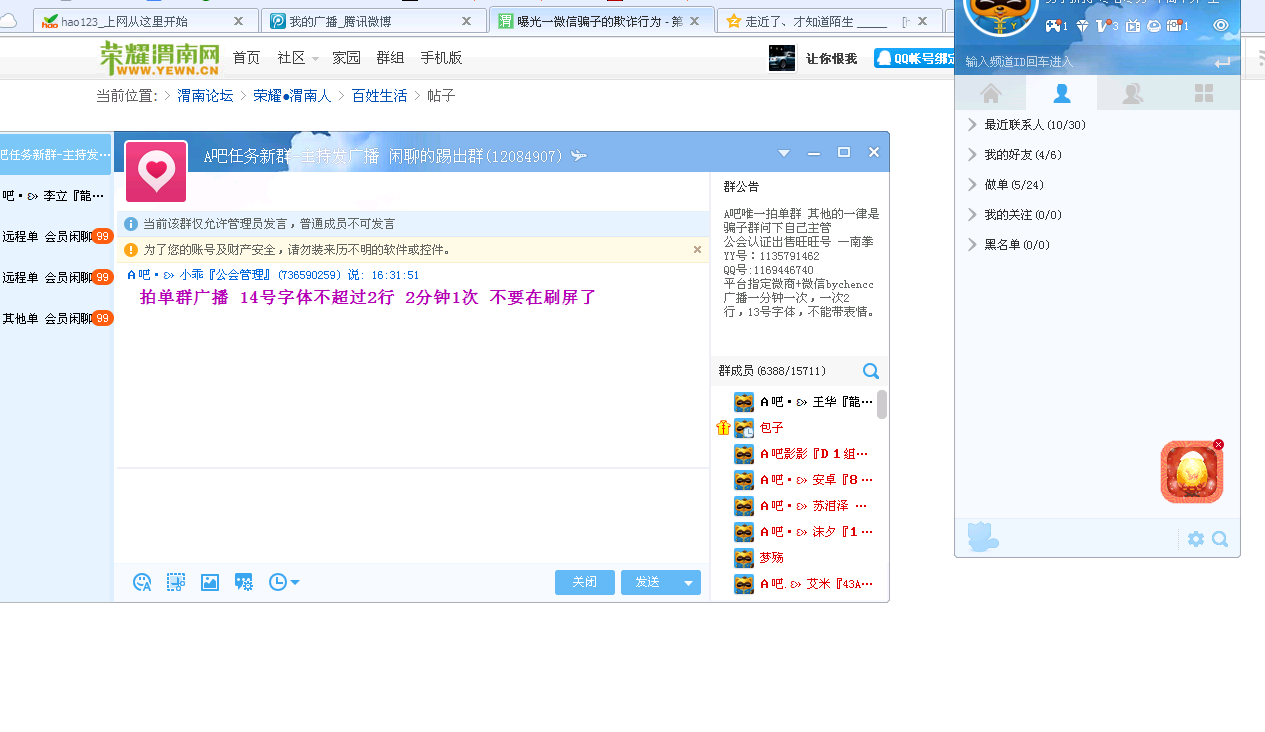
Task: Dismiss the security warning notification bar
Action: 697,249
